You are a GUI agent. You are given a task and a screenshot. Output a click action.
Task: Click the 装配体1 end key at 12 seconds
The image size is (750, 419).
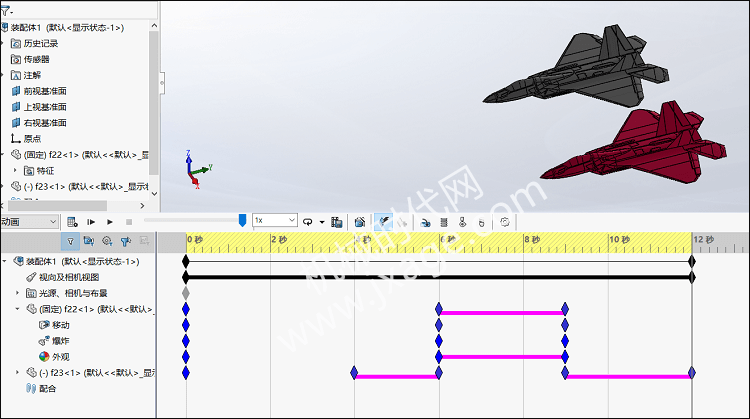692,261
